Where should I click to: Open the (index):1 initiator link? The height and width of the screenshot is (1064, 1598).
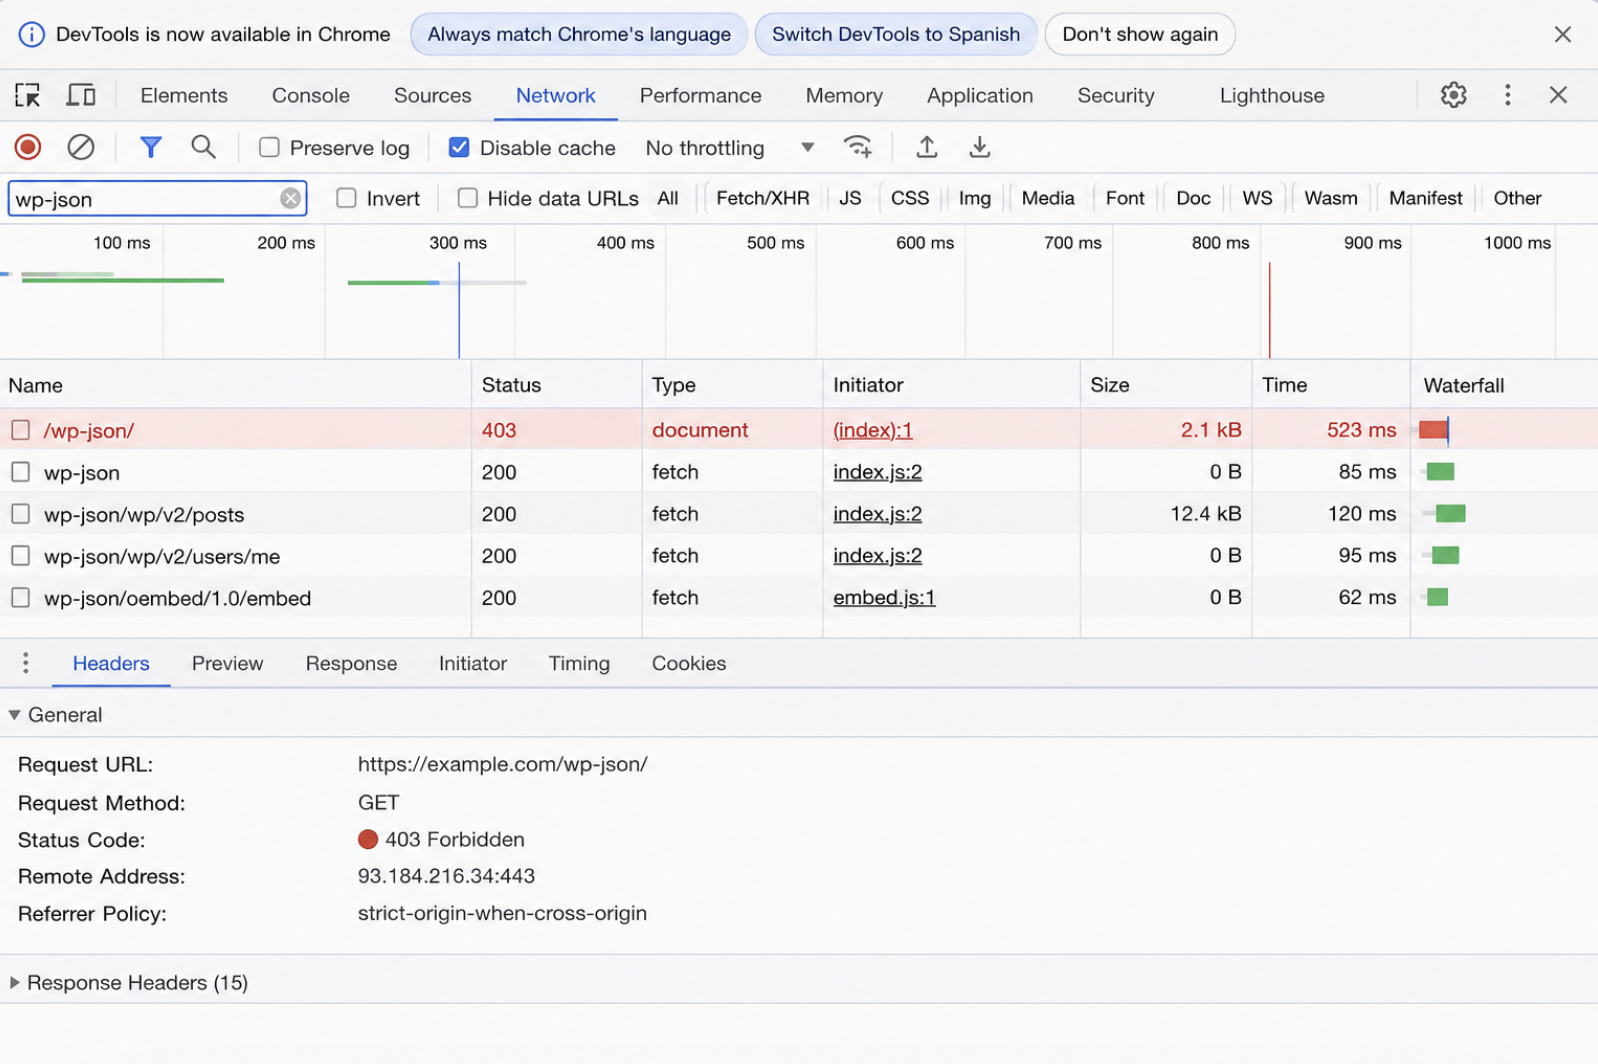pyautogui.click(x=873, y=430)
